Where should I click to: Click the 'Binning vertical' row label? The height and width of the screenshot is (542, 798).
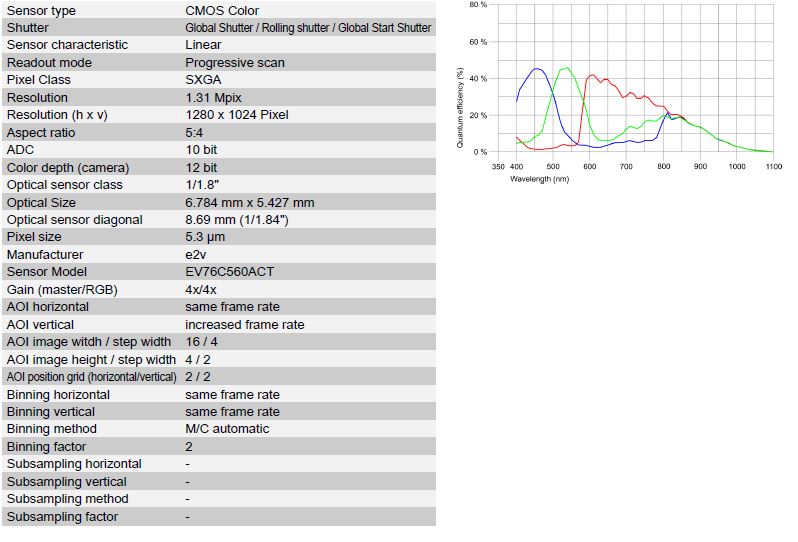[50, 412]
